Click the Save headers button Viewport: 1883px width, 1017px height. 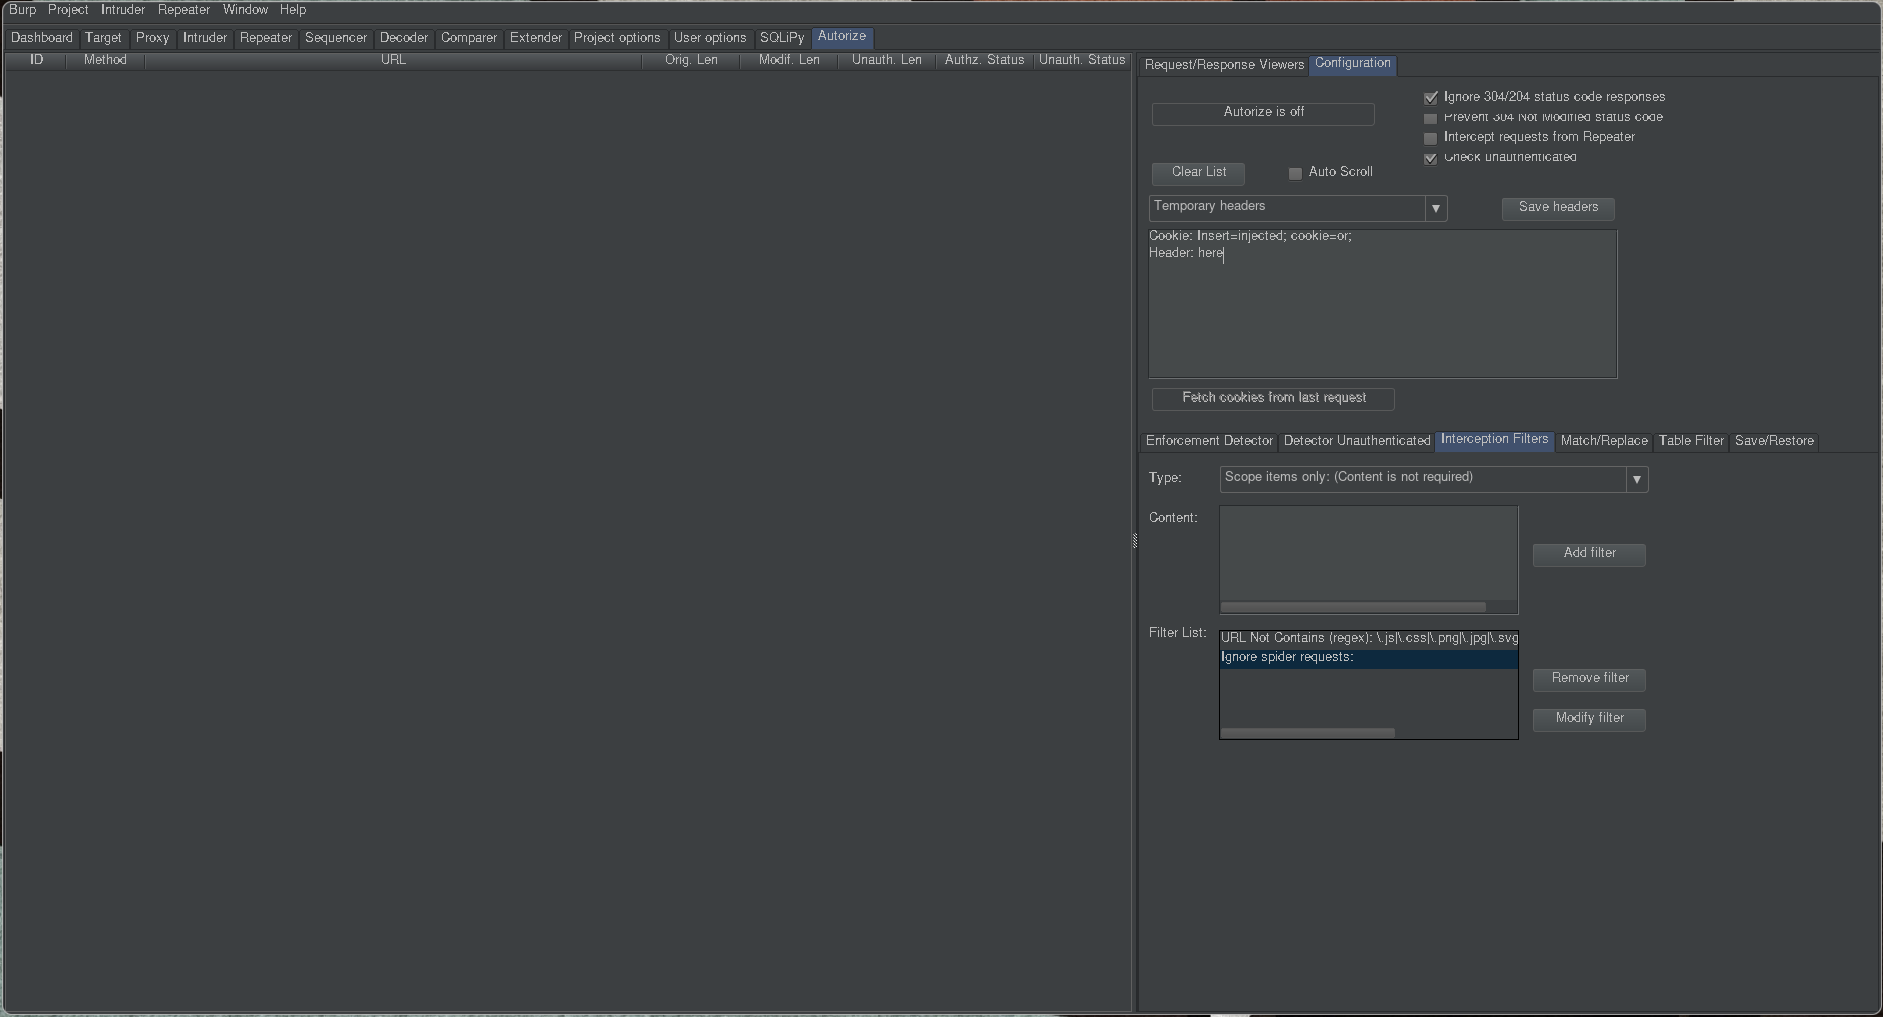1557,208
